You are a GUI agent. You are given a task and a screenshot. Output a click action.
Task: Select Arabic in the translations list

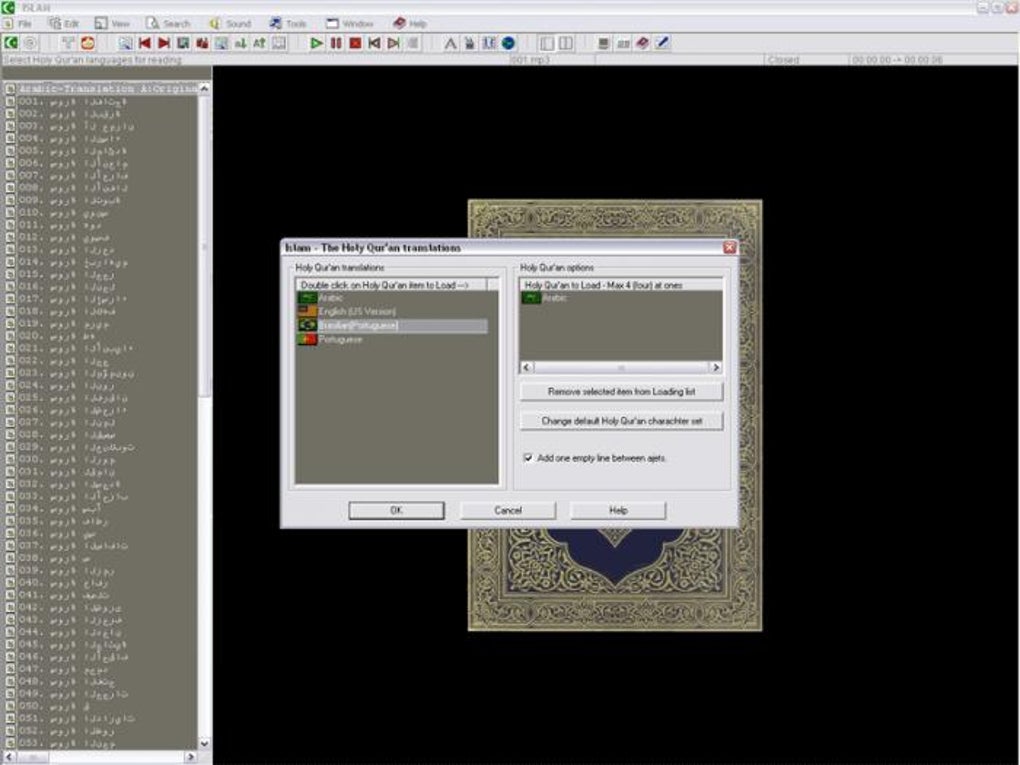(392, 298)
